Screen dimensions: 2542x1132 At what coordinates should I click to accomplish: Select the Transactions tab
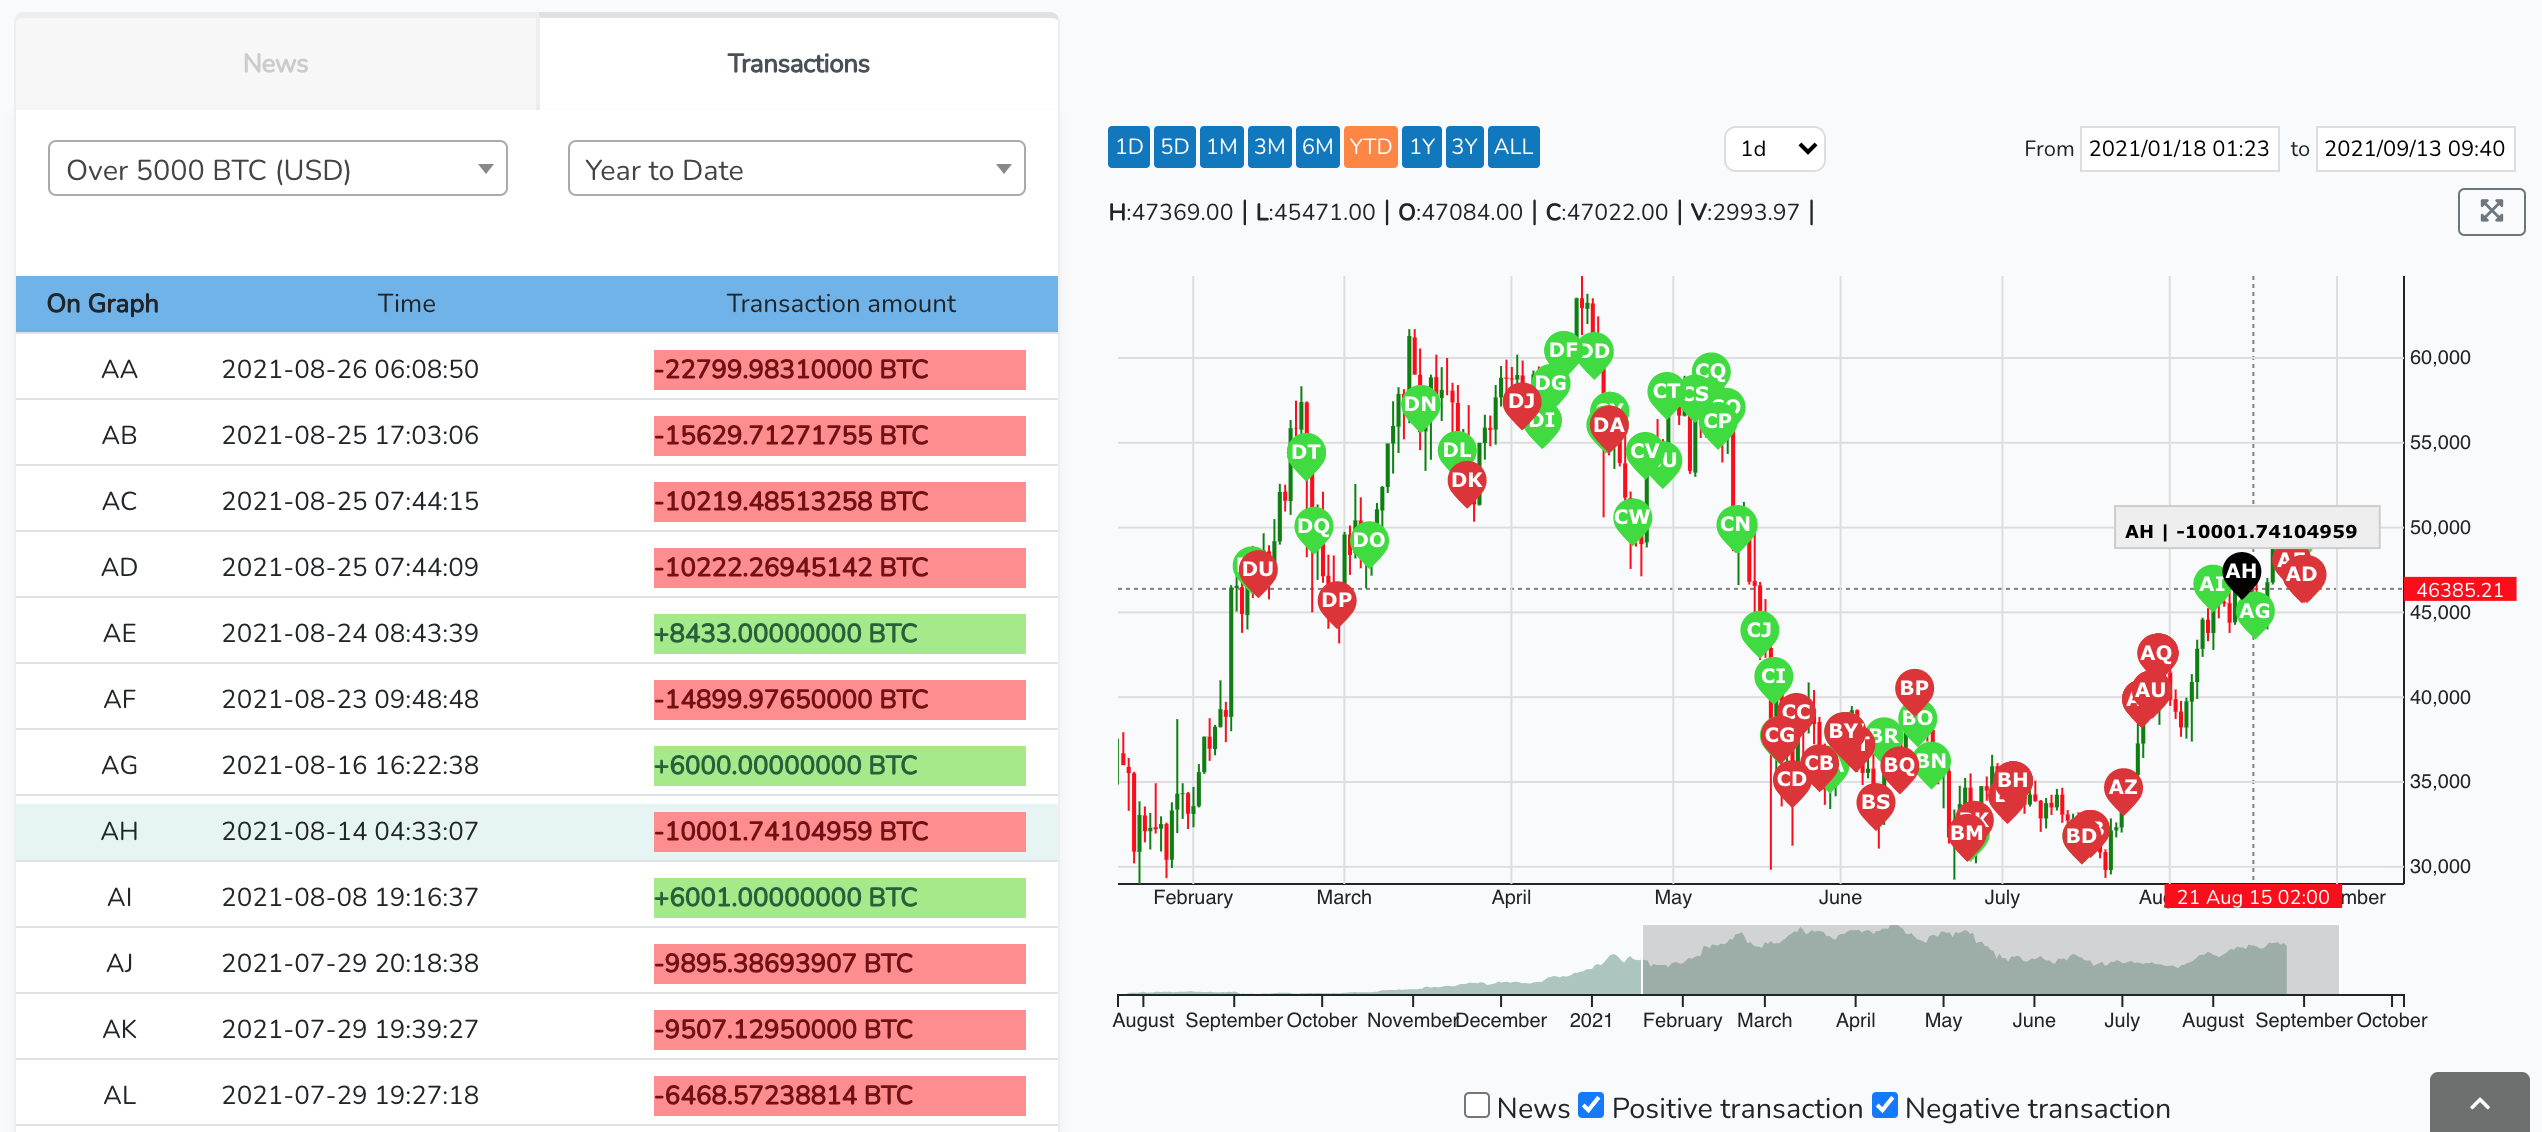(797, 63)
